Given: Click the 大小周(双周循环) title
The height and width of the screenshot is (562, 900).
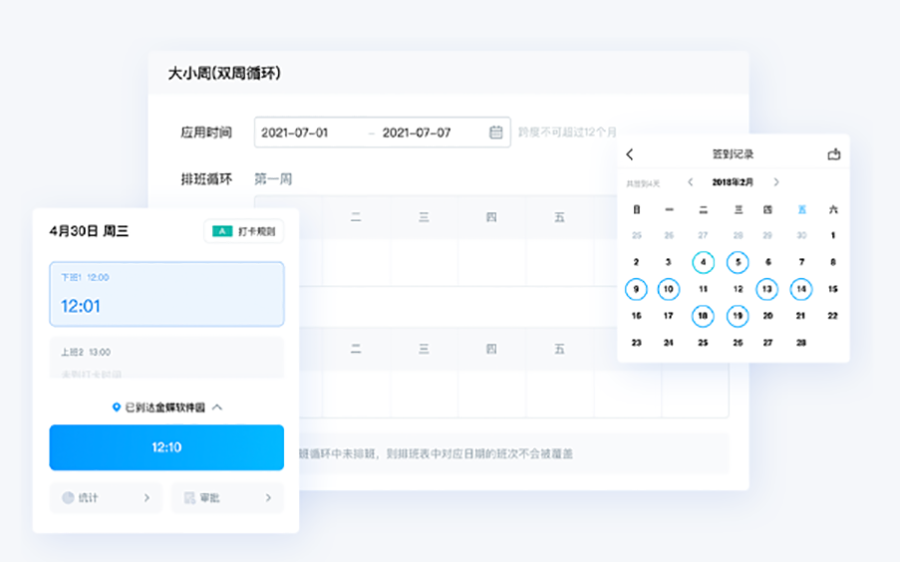Looking at the screenshot, I should click(x=224, y=73).
